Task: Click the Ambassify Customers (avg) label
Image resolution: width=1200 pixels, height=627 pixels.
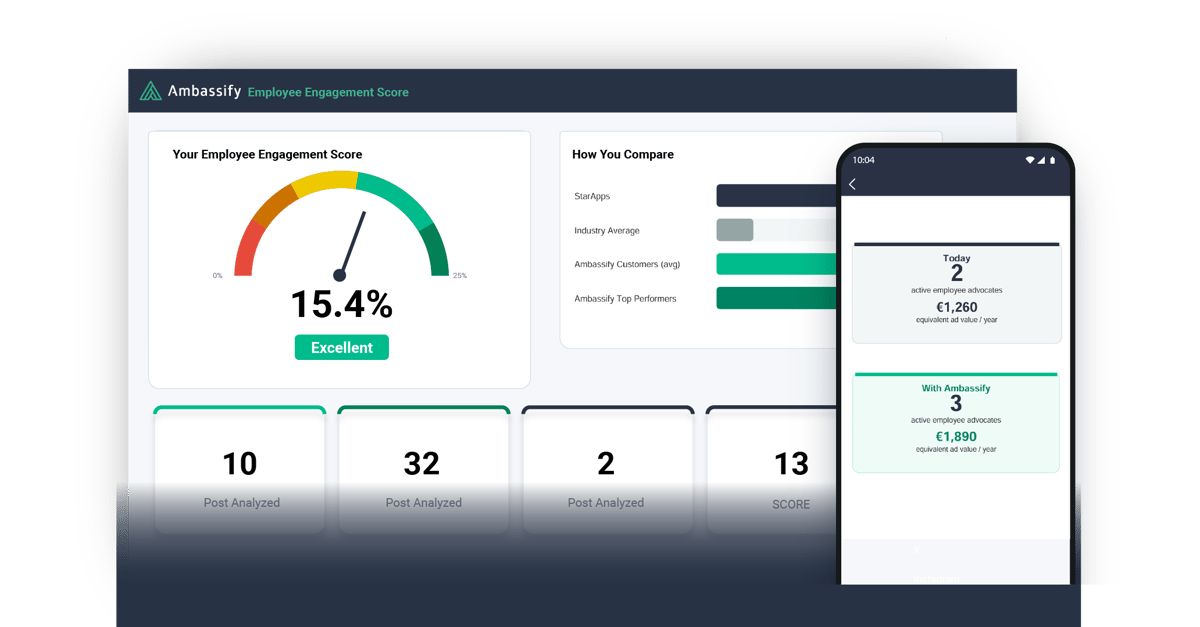Action: 627,265
